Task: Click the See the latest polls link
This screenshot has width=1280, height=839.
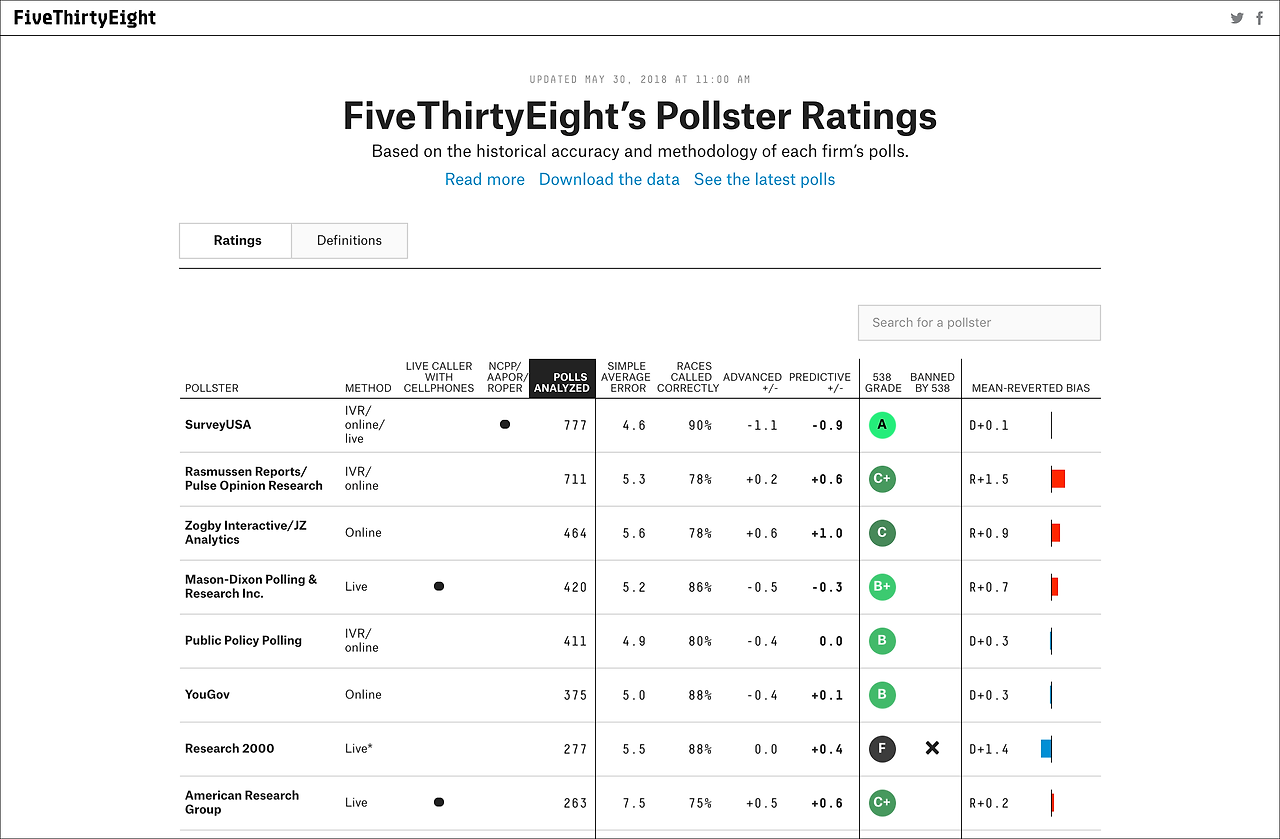Action: [764, 179]
